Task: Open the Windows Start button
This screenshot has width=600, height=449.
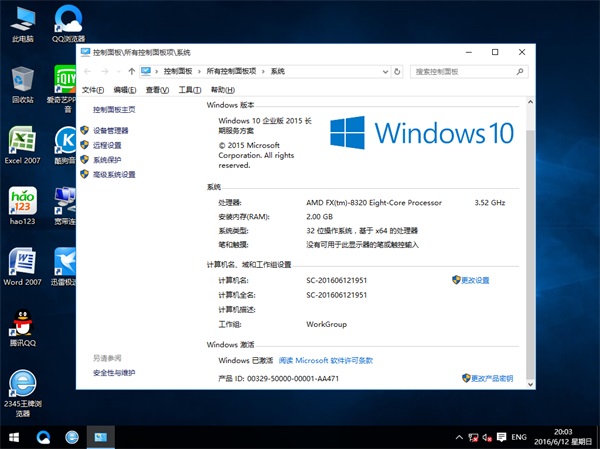Action: [x=14, y=438]
